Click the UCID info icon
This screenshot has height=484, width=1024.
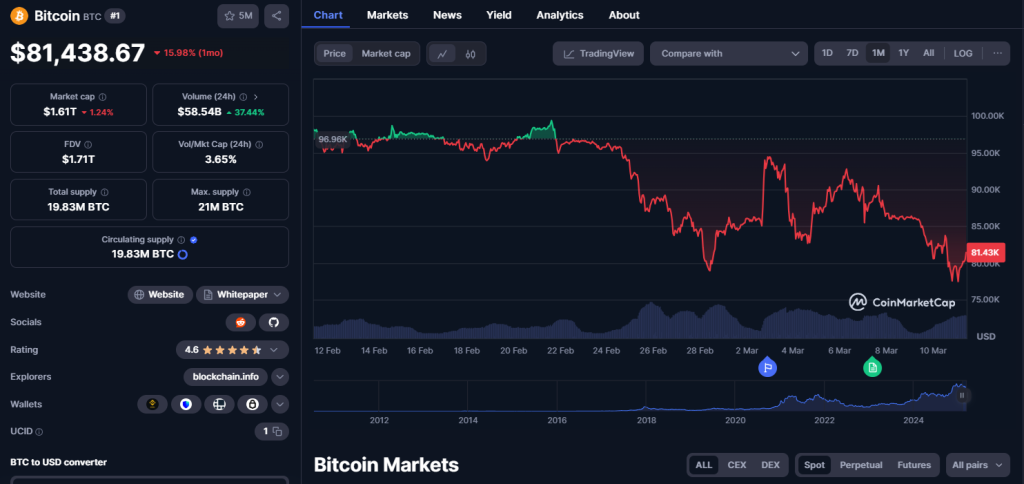39,432
